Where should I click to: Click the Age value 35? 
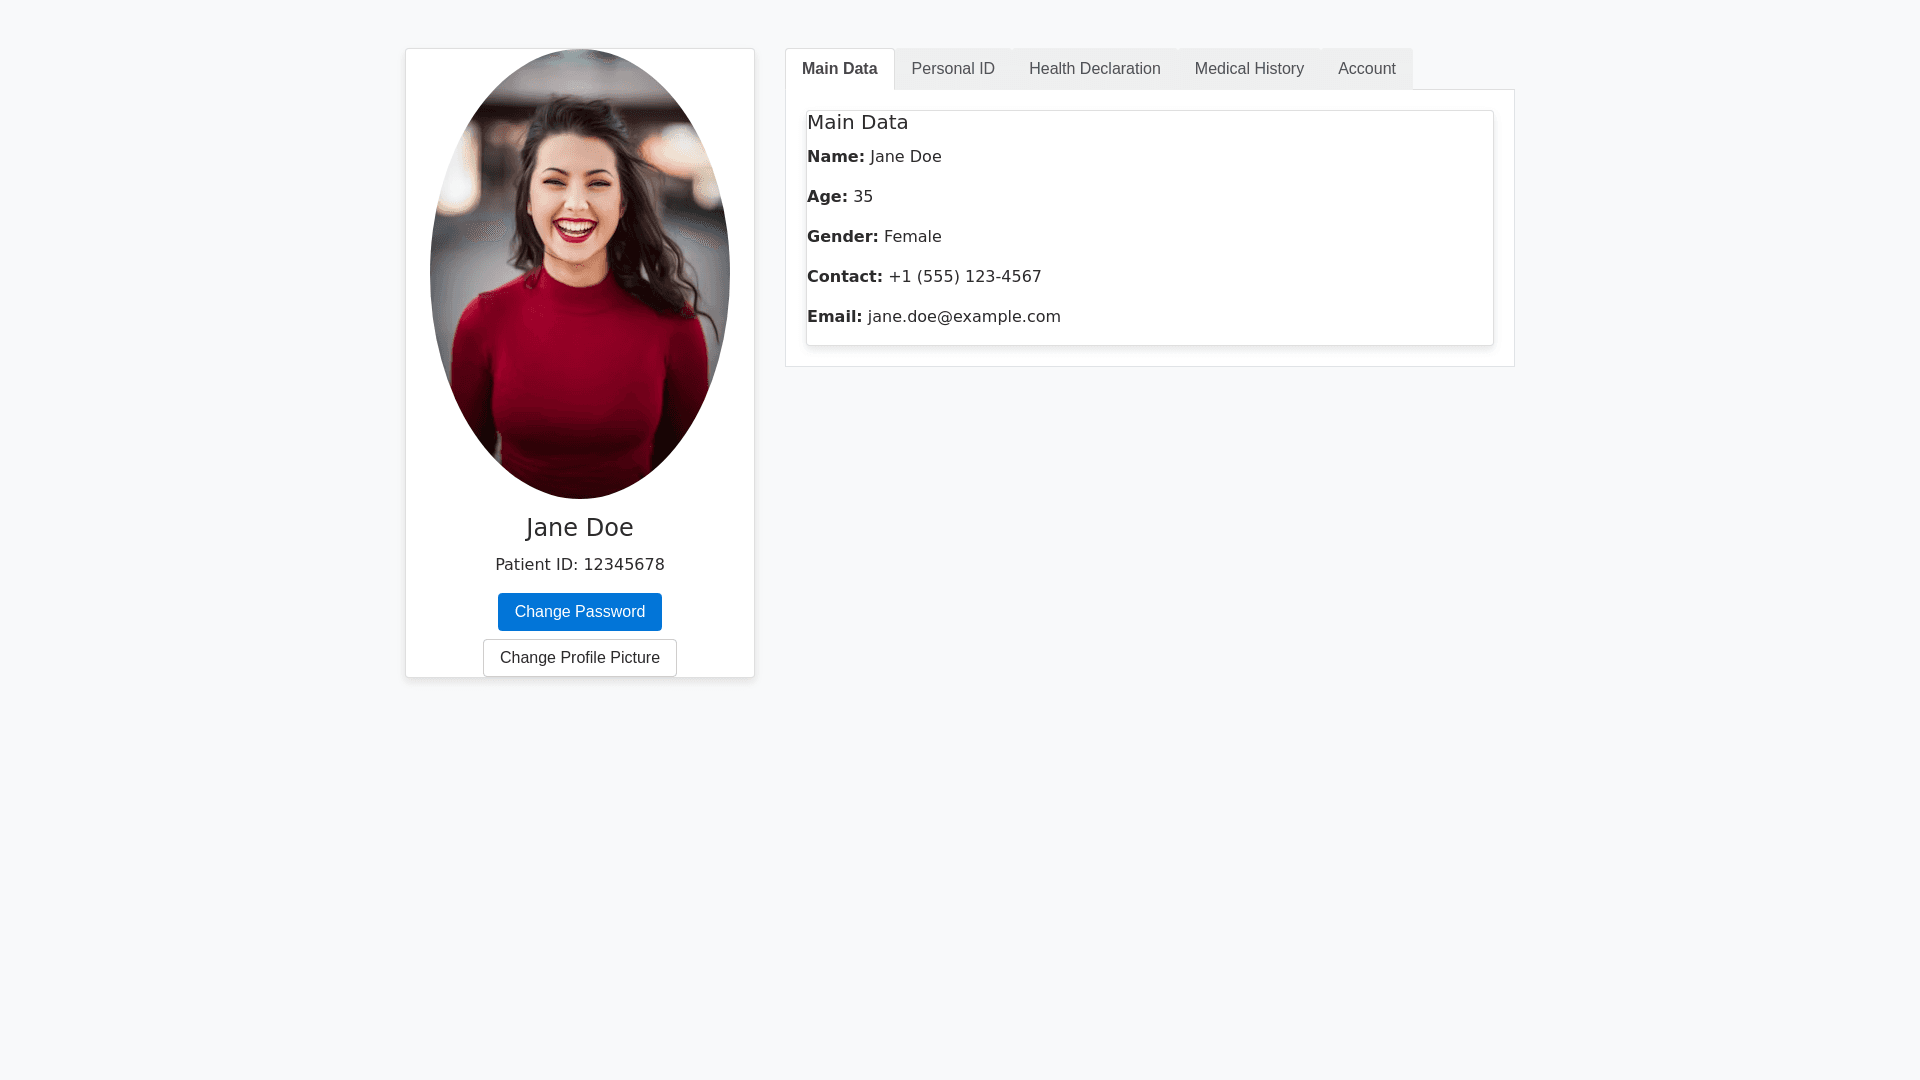point(862,197)
